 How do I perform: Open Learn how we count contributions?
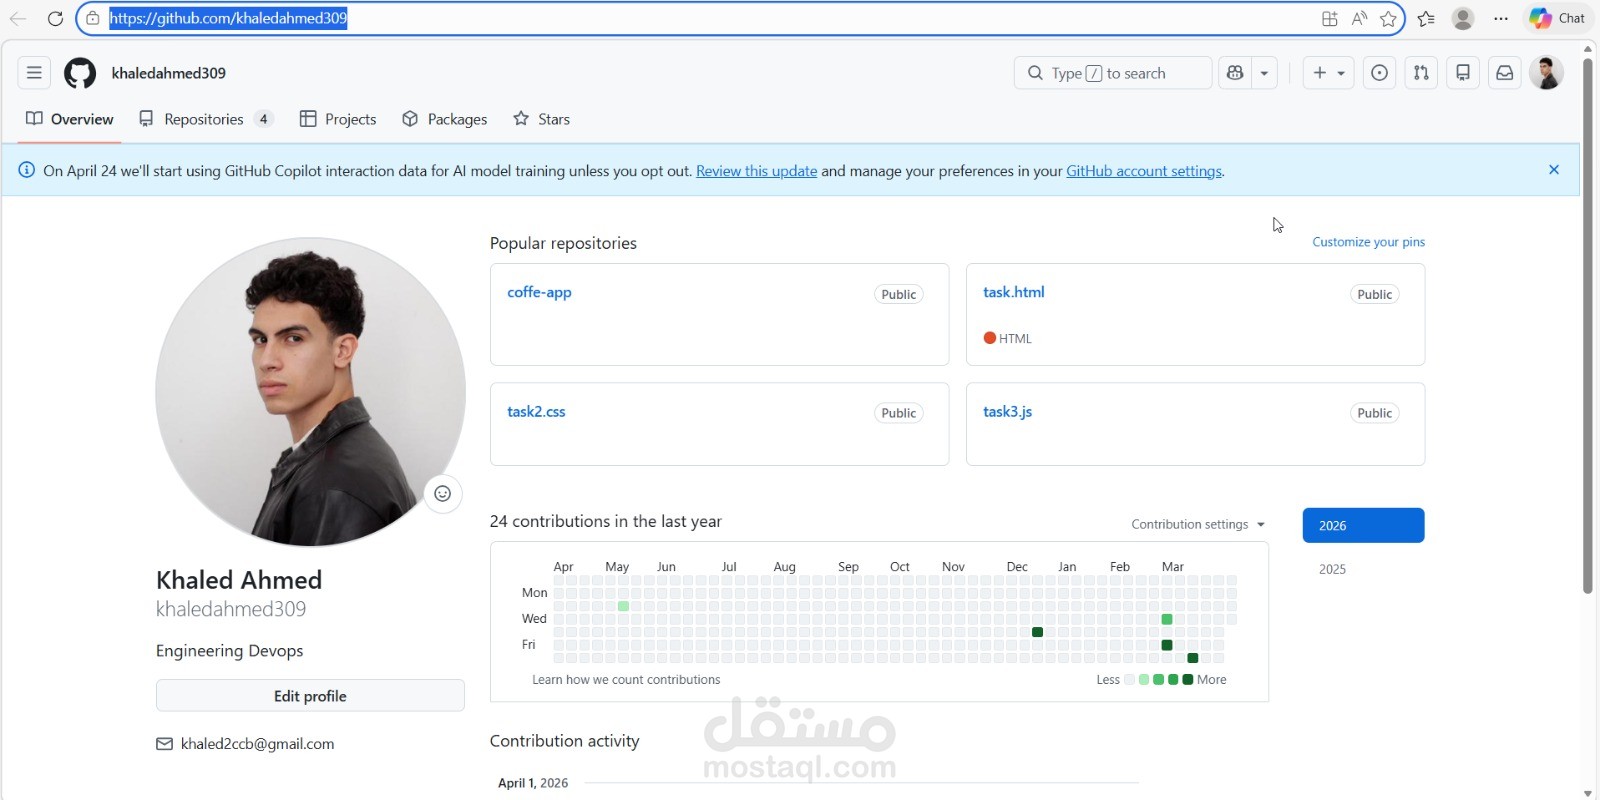coord(626,679)
